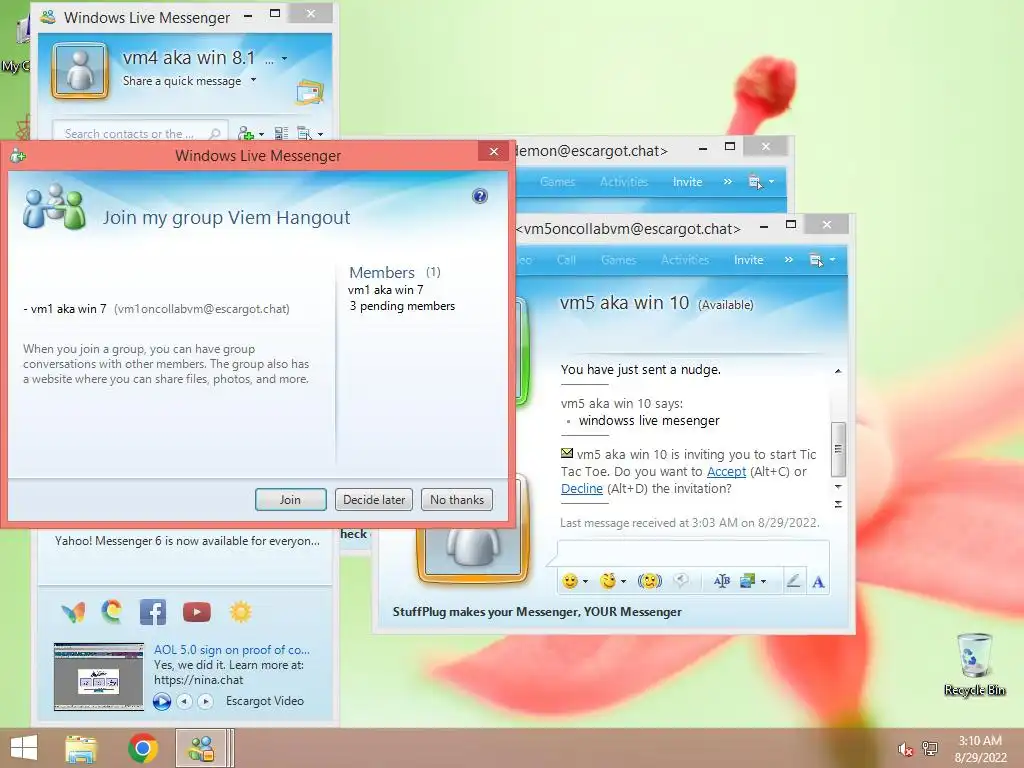Launch Chrome from the taskbar
The width and height of the screenshot is (1024, 768).
142,748
